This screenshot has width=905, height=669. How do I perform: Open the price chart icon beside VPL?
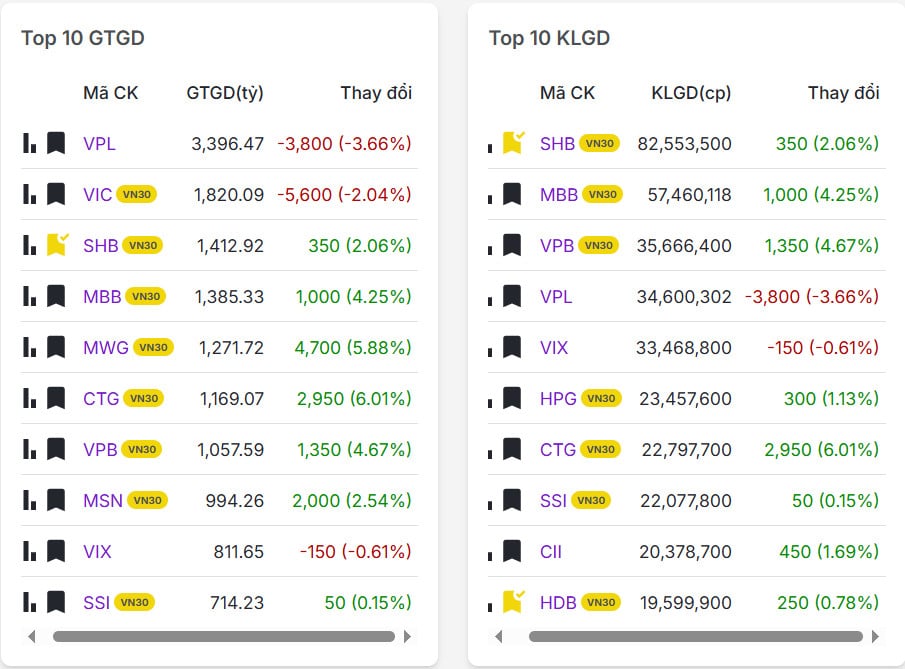[28, 143]
